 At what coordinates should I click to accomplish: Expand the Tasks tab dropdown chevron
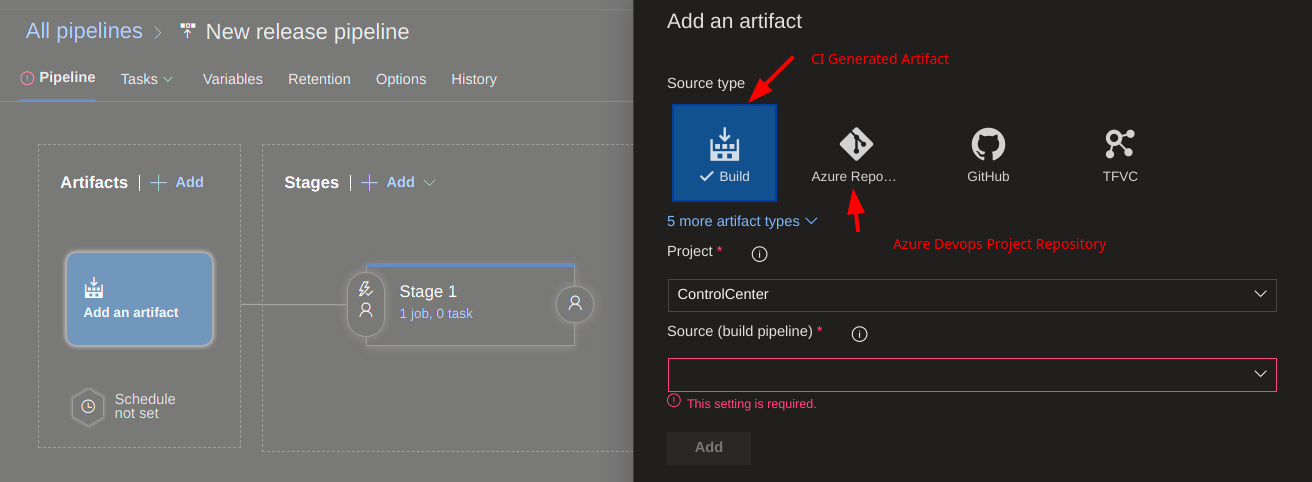coord(168,79)
